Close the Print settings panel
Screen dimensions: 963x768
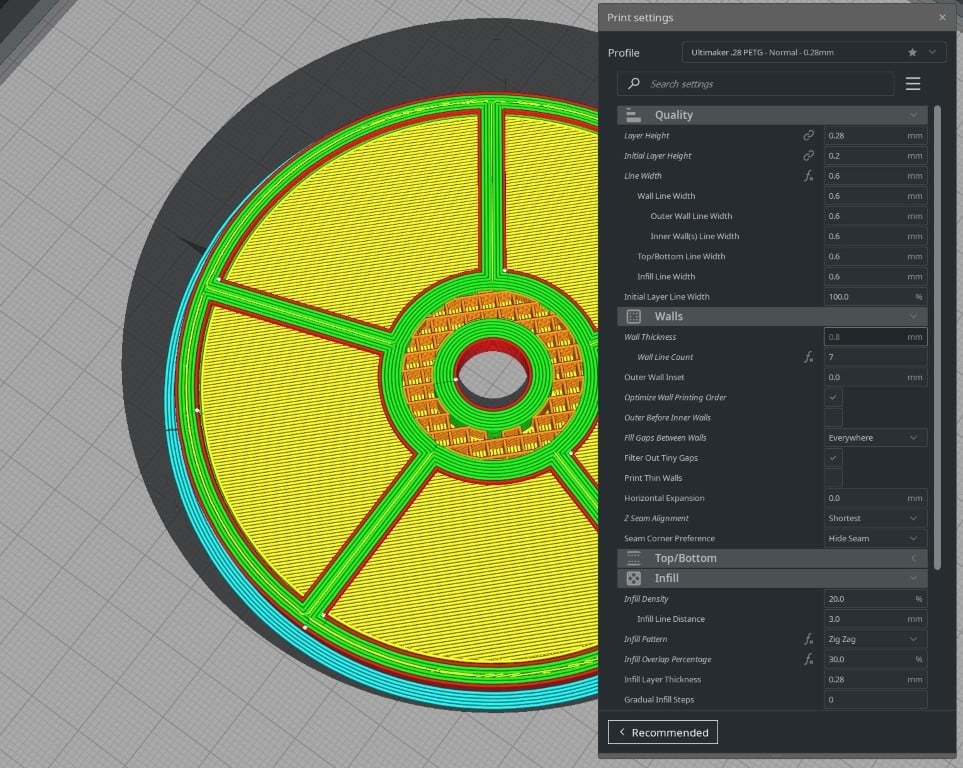pos(942,17)
